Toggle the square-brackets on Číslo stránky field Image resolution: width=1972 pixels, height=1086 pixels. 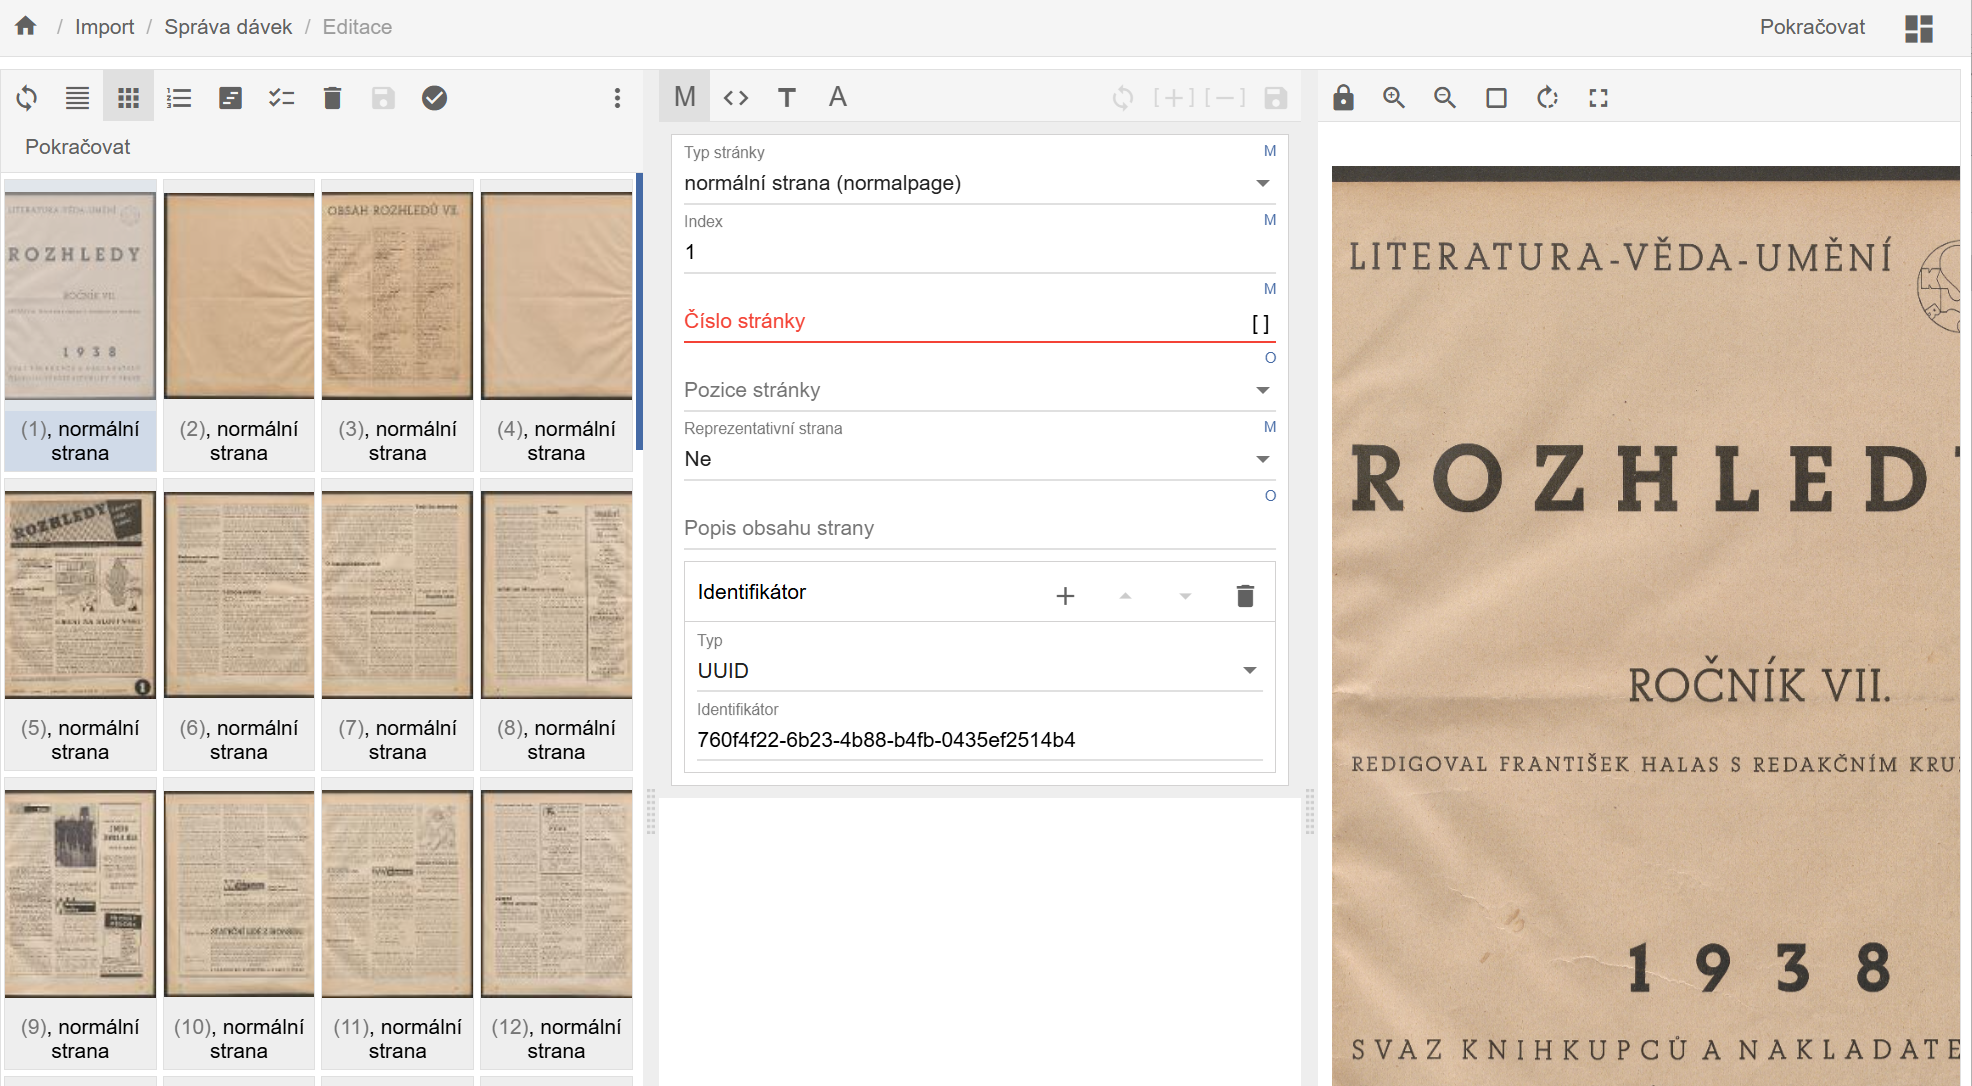tap(1260, 324)
